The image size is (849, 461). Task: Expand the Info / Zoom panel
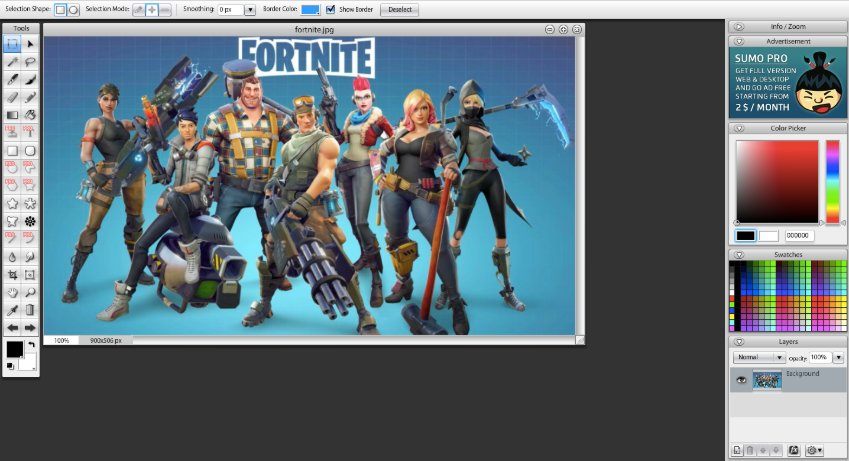click(739, 27)
